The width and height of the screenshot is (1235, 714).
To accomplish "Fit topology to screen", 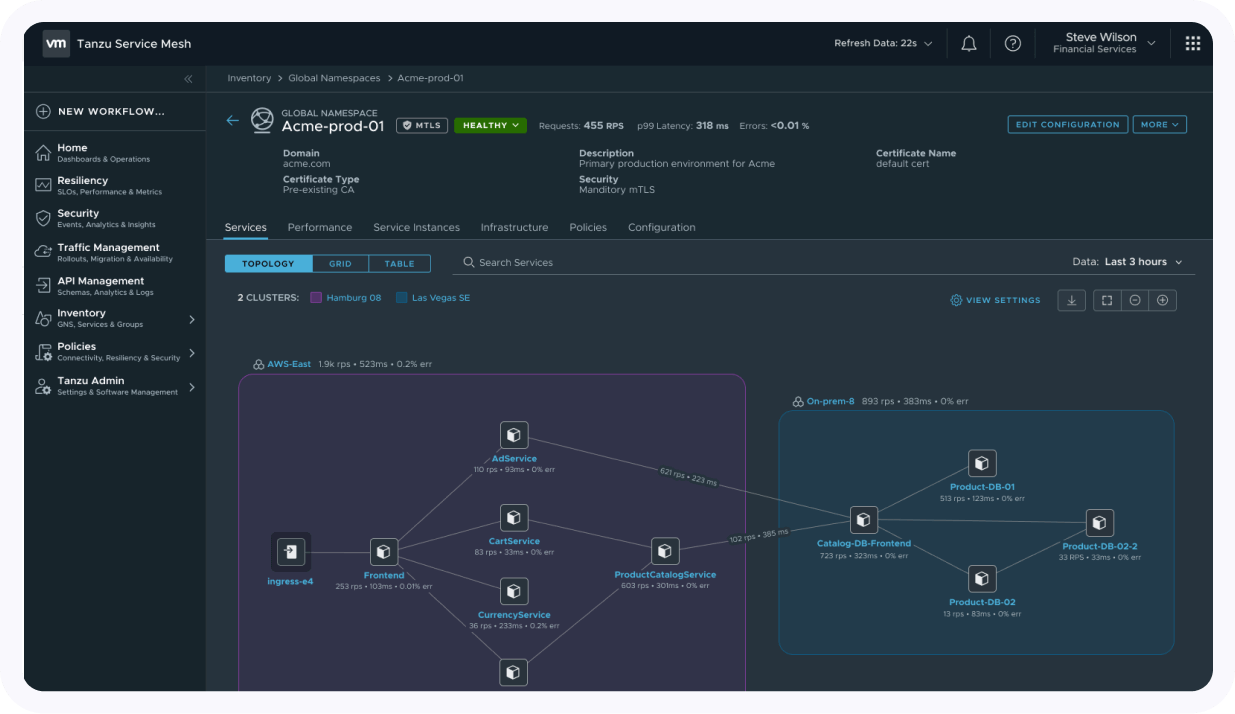I will coord(1107,300).
